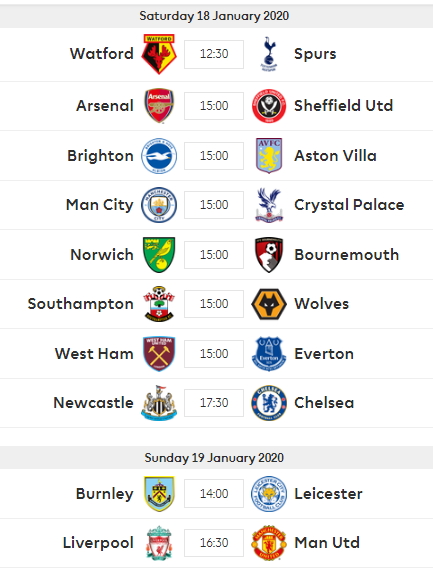Click the Everton team name
The height and width of the screenshot is (571, 433).
324,354
